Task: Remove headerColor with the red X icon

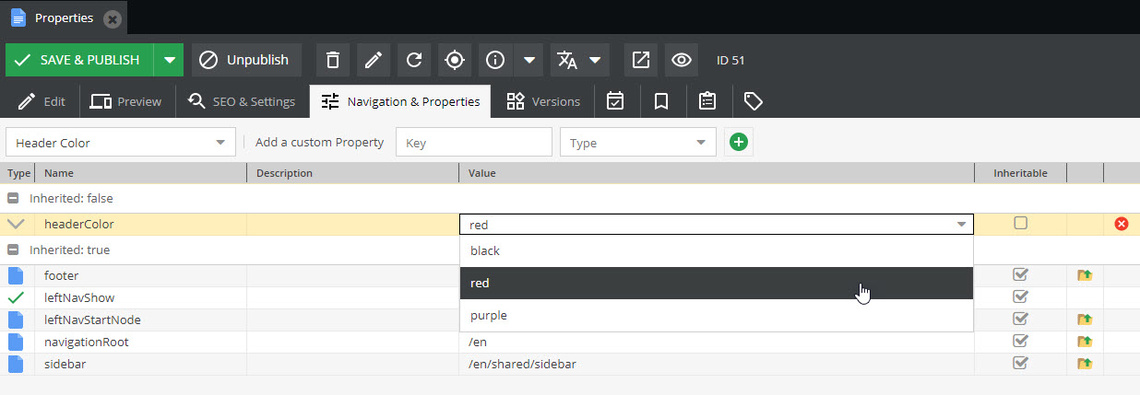Action: point(1121,224)
